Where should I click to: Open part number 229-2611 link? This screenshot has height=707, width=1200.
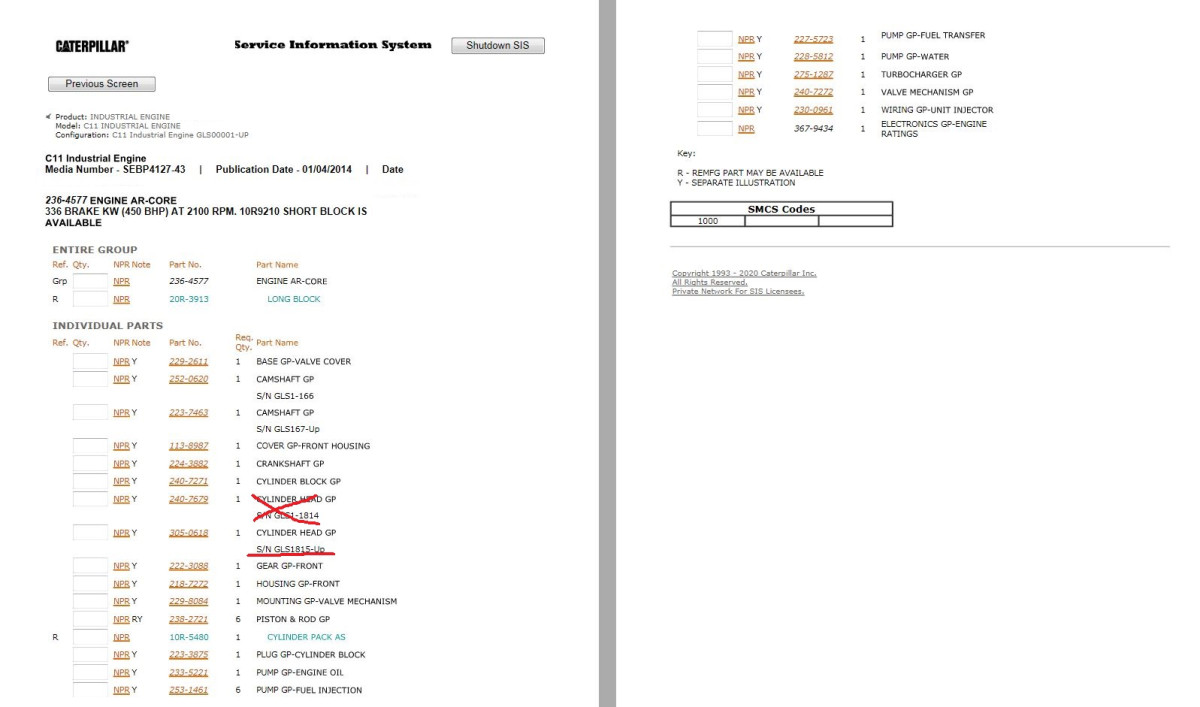pos(189,361)
